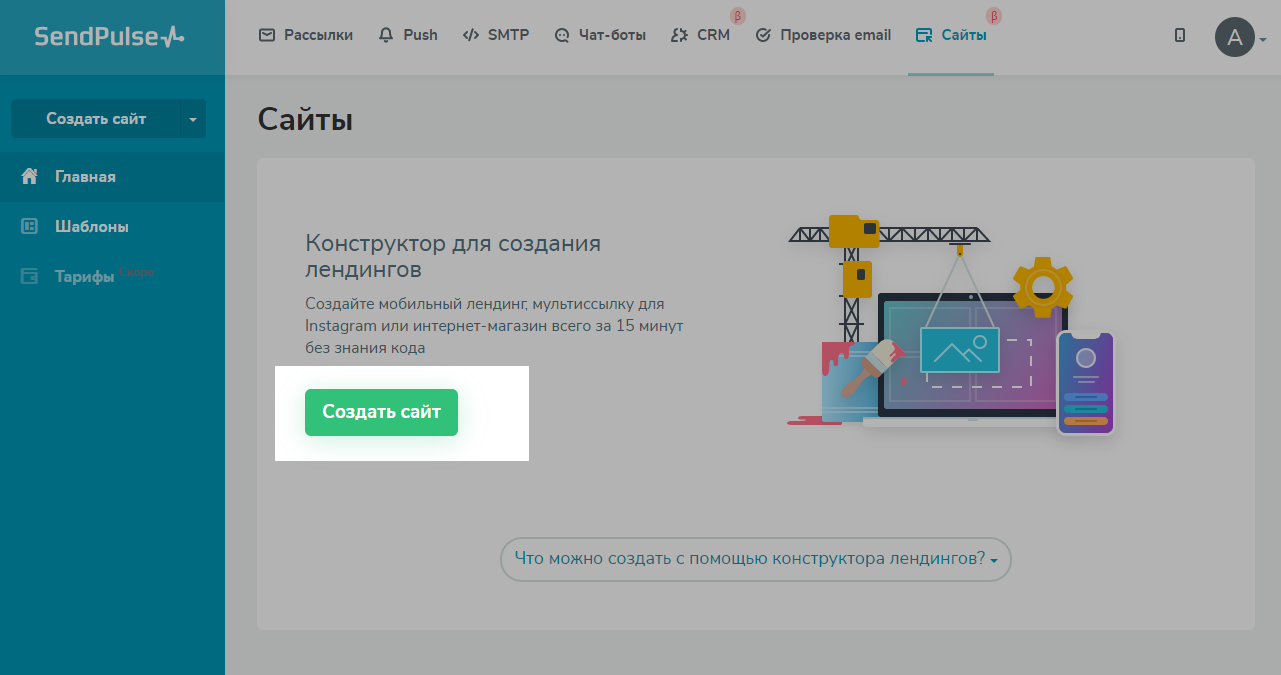1281x675 pixels.
Task: Click the SendPulse logo
Action: [x=110, y=37]
